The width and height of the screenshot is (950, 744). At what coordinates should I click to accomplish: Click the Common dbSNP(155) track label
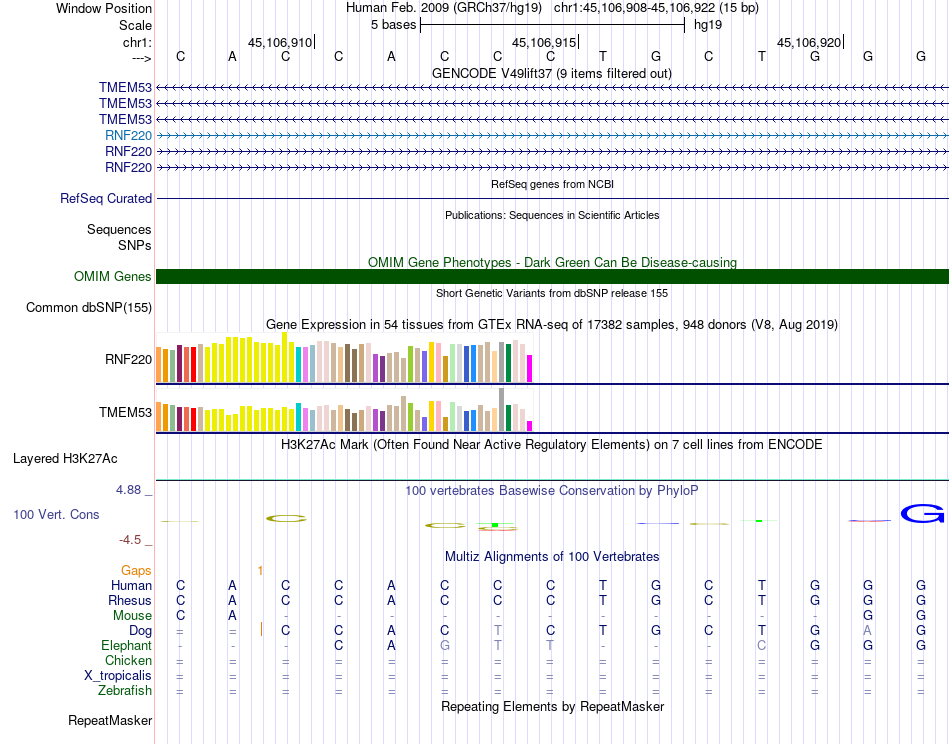click(89, 307)
